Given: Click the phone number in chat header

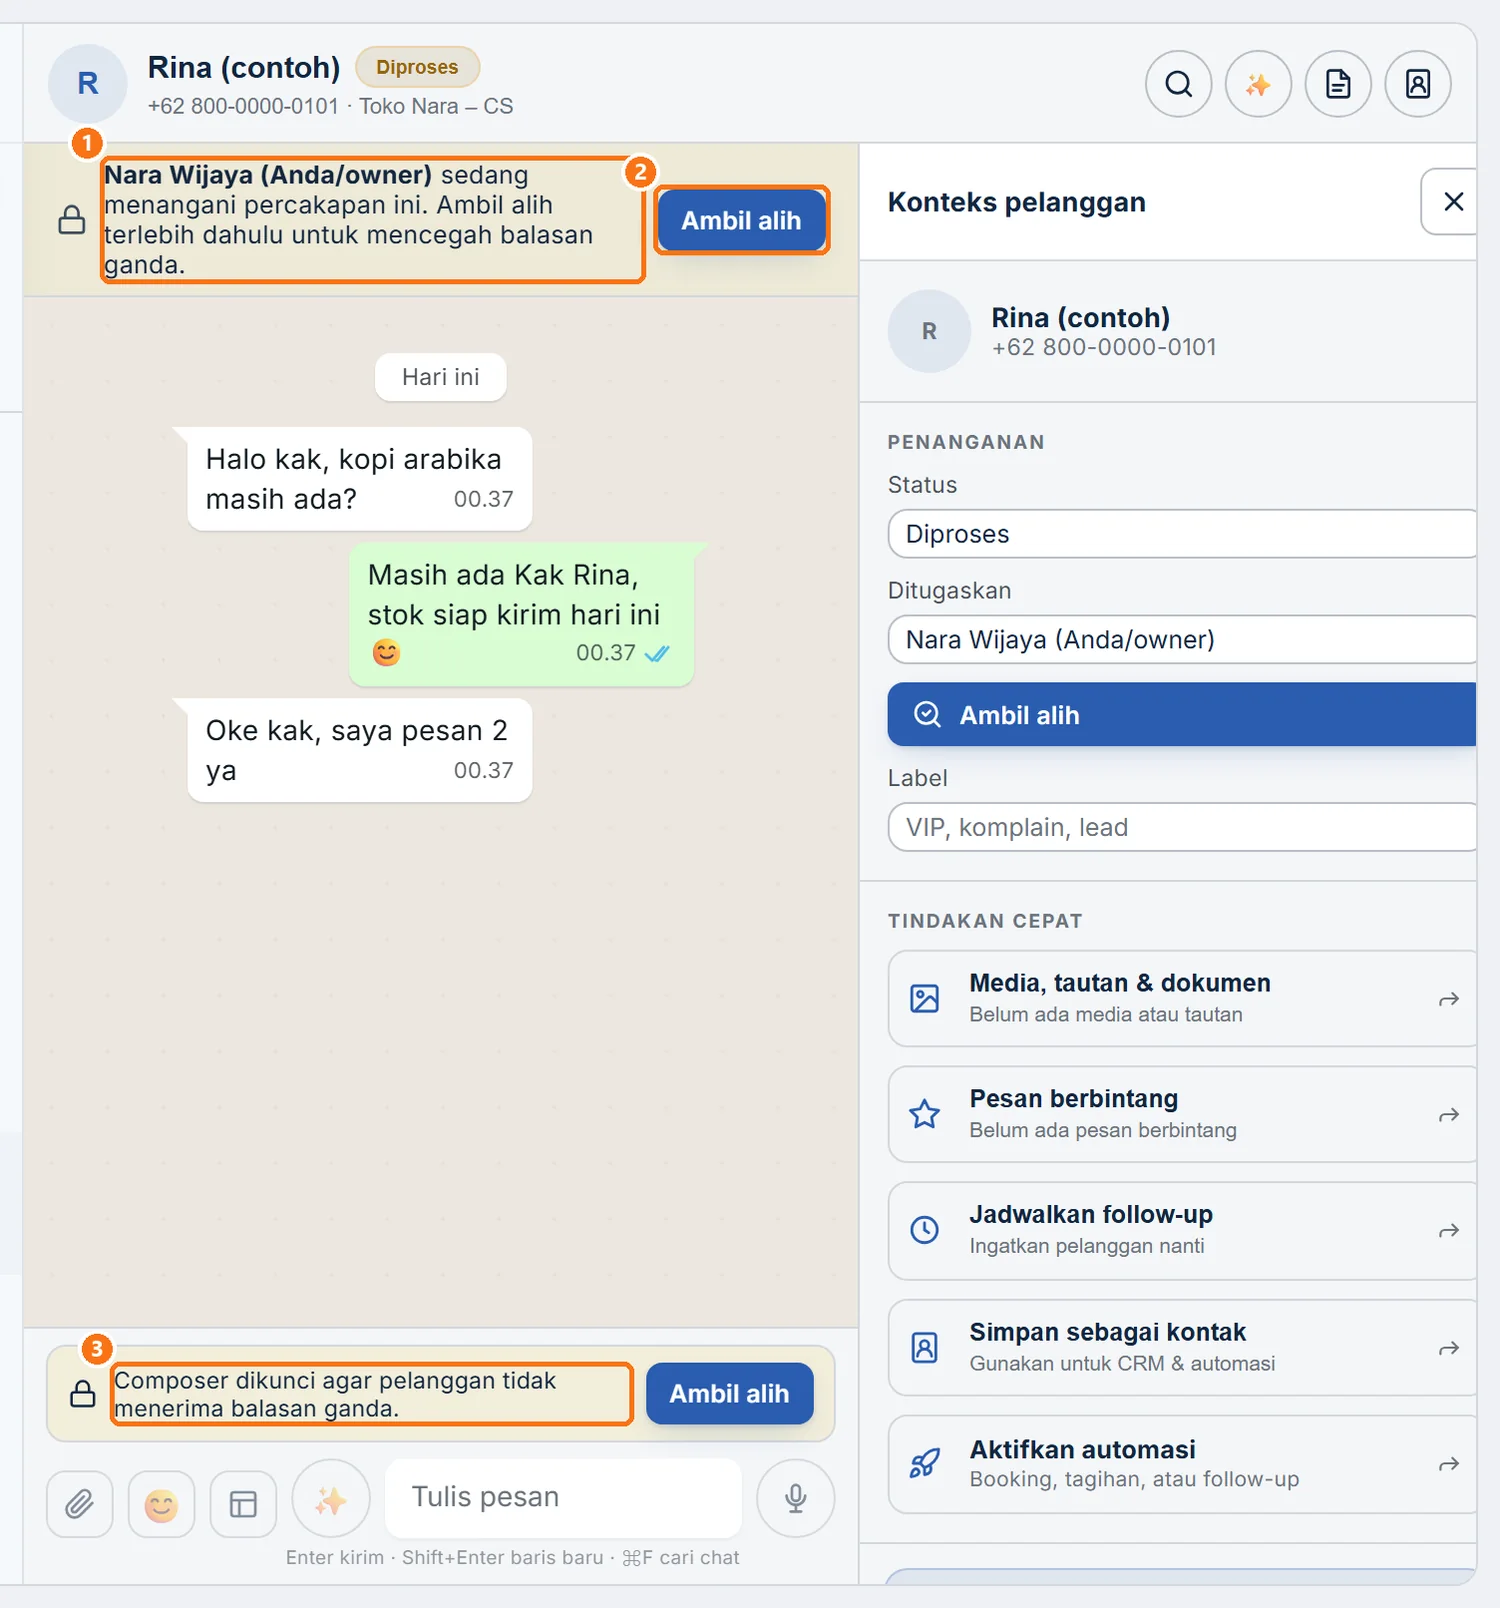Looking at the screenshot, I should click(x=243, y=106).
